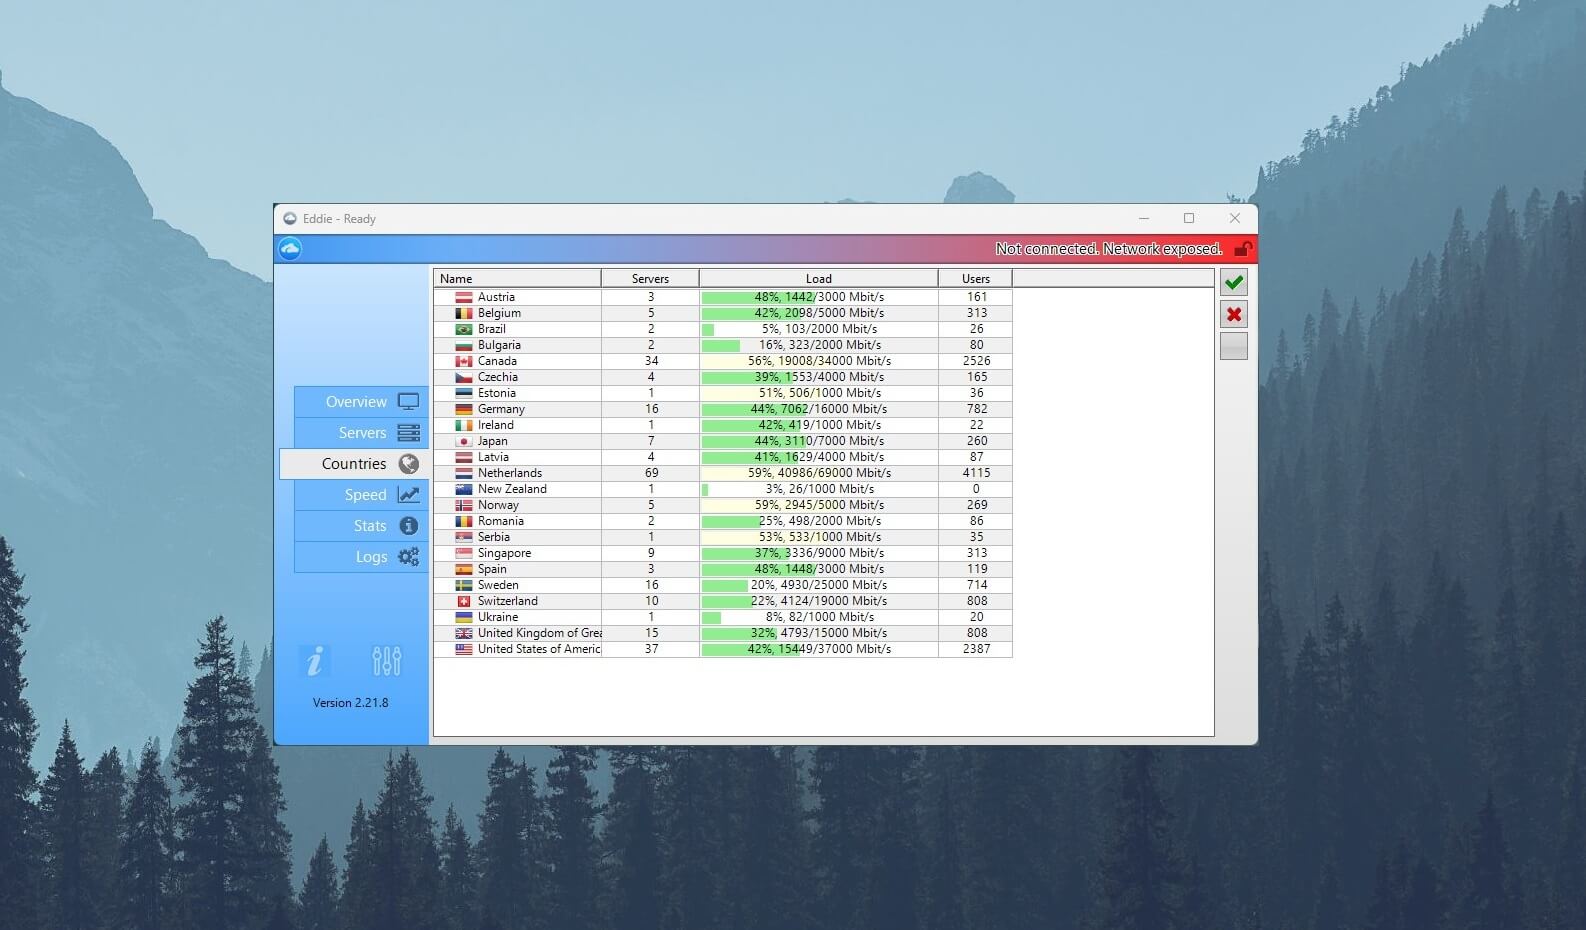Screen dimensions: 1586x930
Task: Select the Sweden country name
Action: (498, 585)
